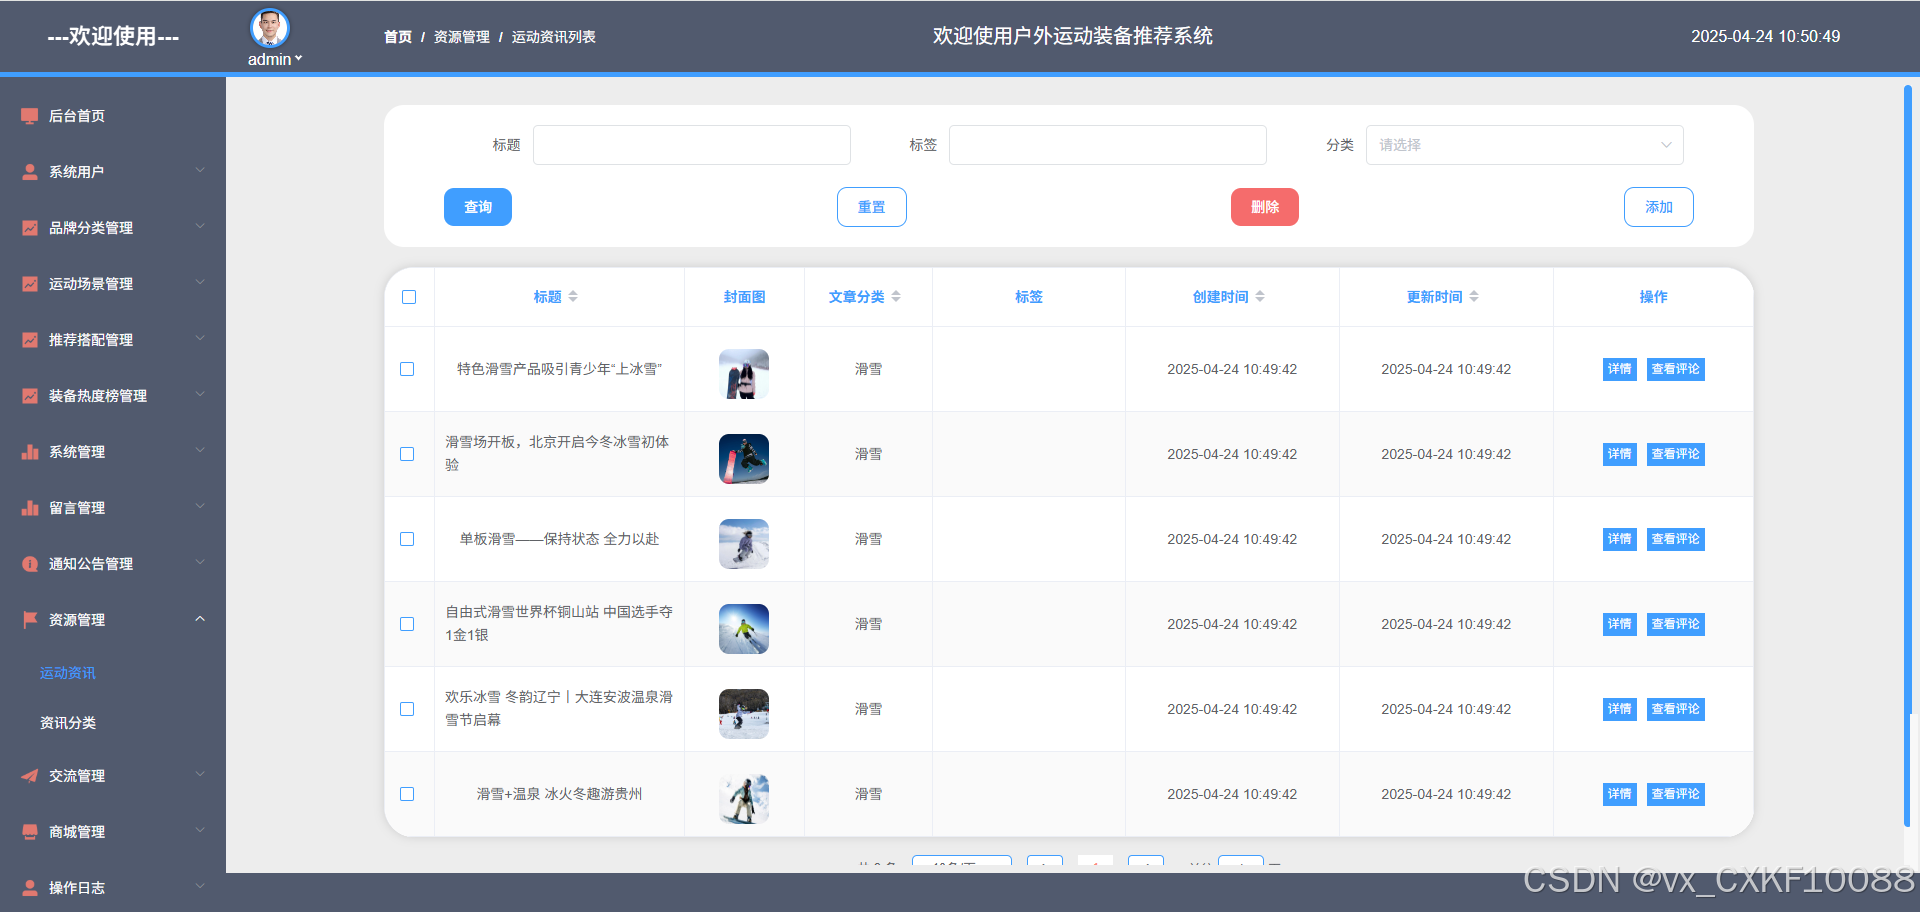Screen dimensions: 1920x912
Task: Click the 商城管理 monitor icon
Action: point(30,832)
